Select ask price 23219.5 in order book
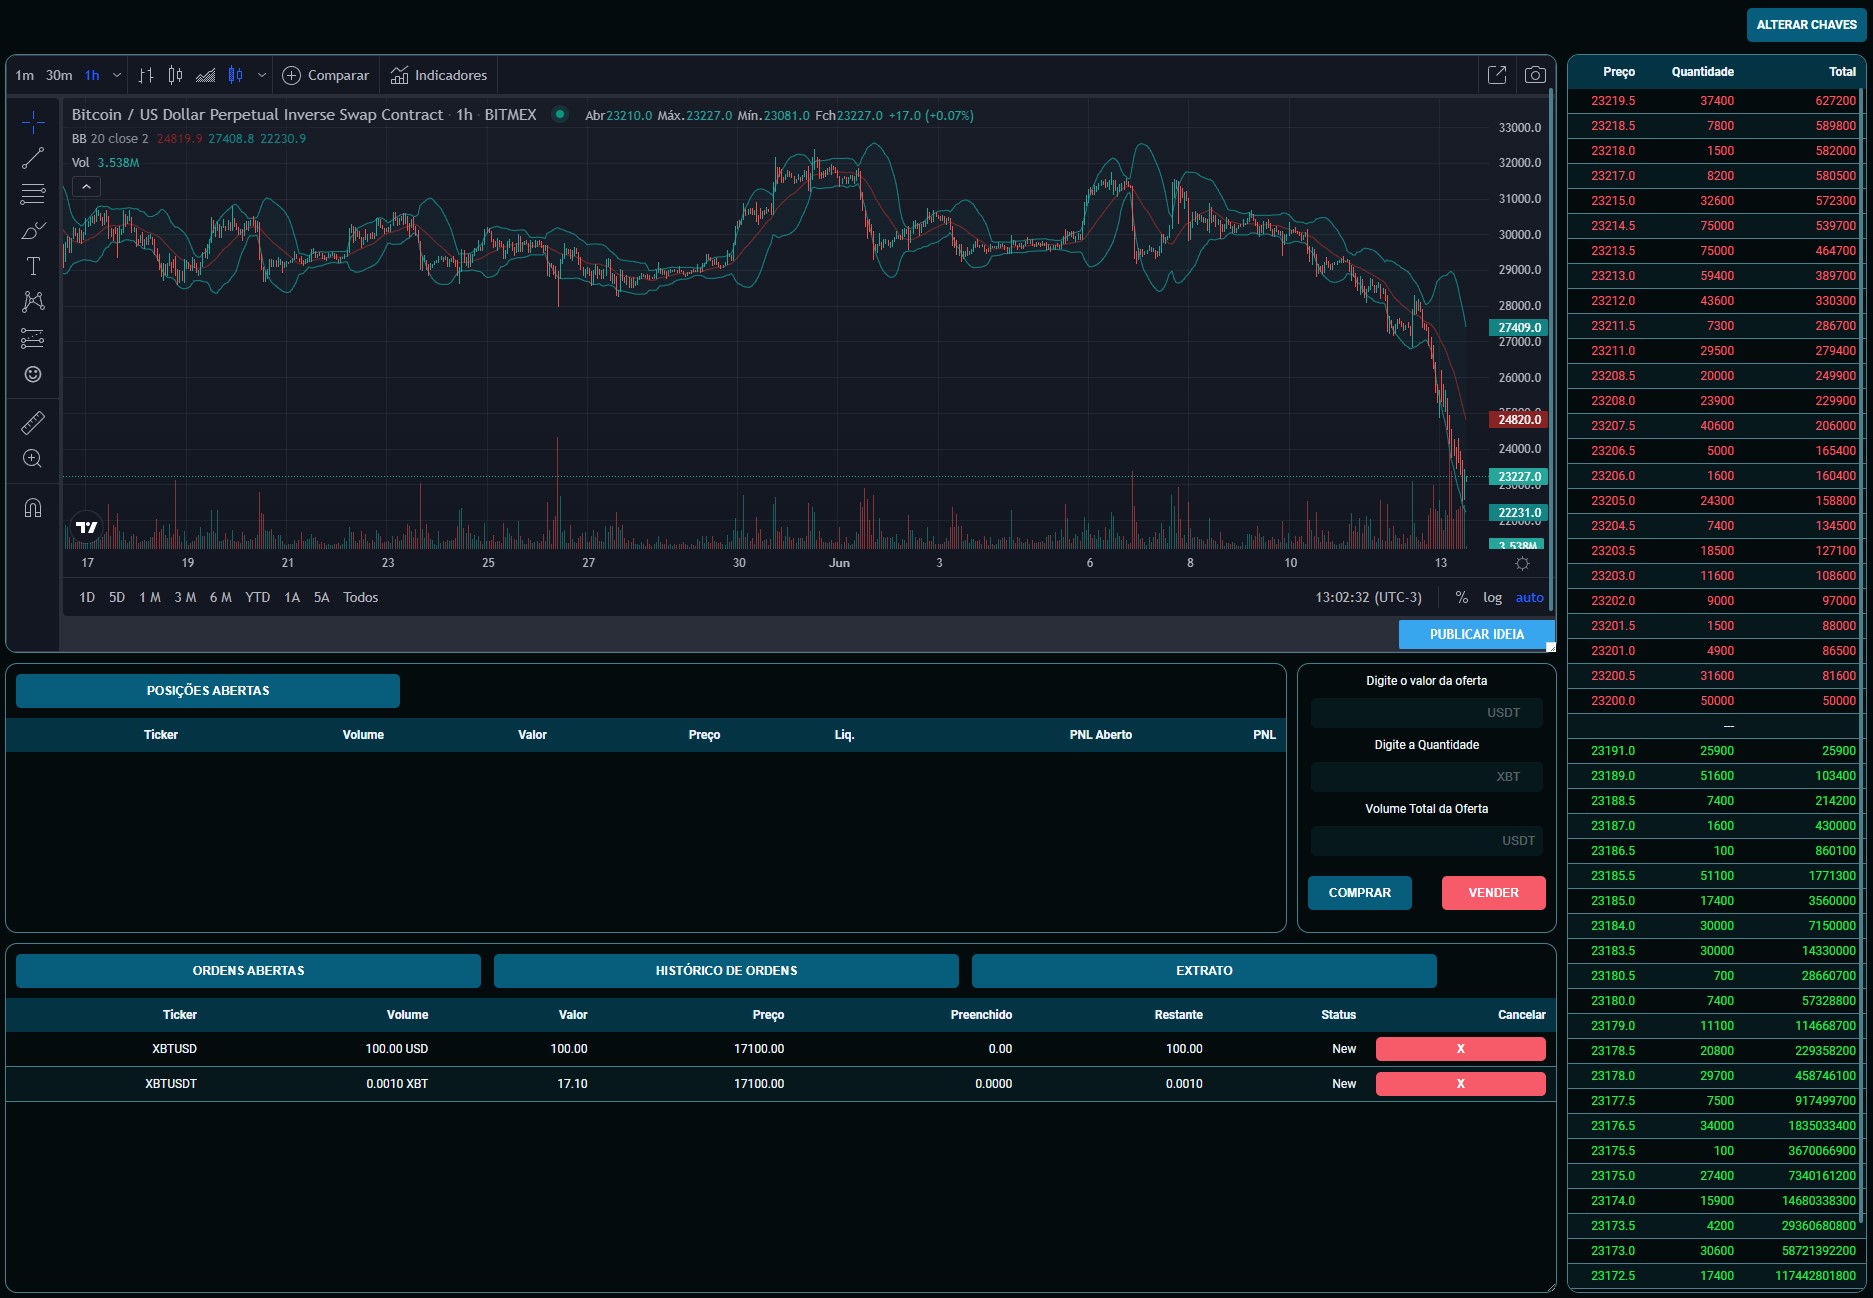1873x1298 pixels. [1613, 101]
